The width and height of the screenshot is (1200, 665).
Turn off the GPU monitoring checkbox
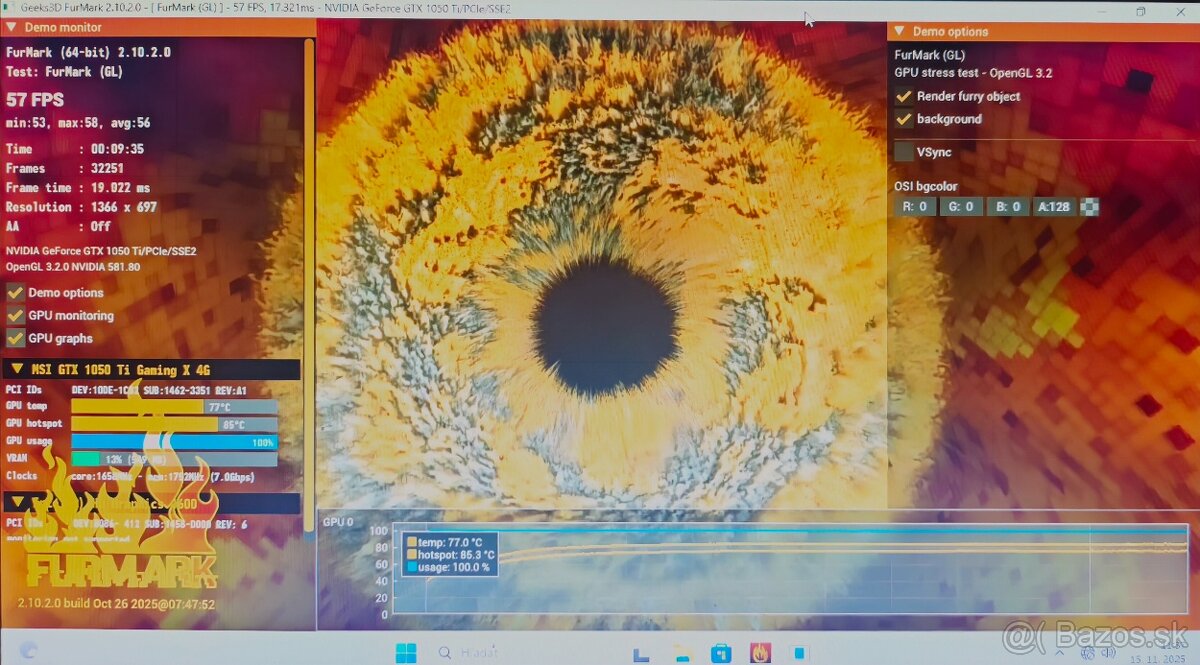(16, 315)
